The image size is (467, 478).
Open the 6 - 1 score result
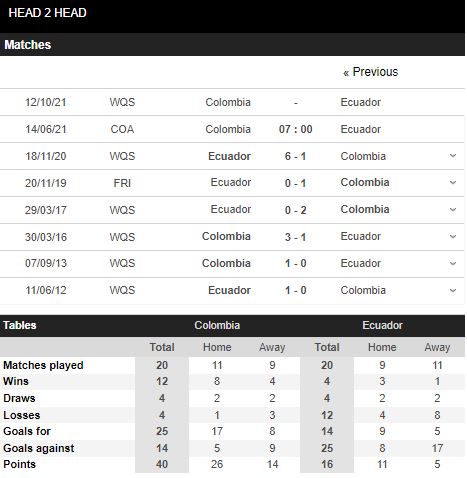click(x=295, y=156)
